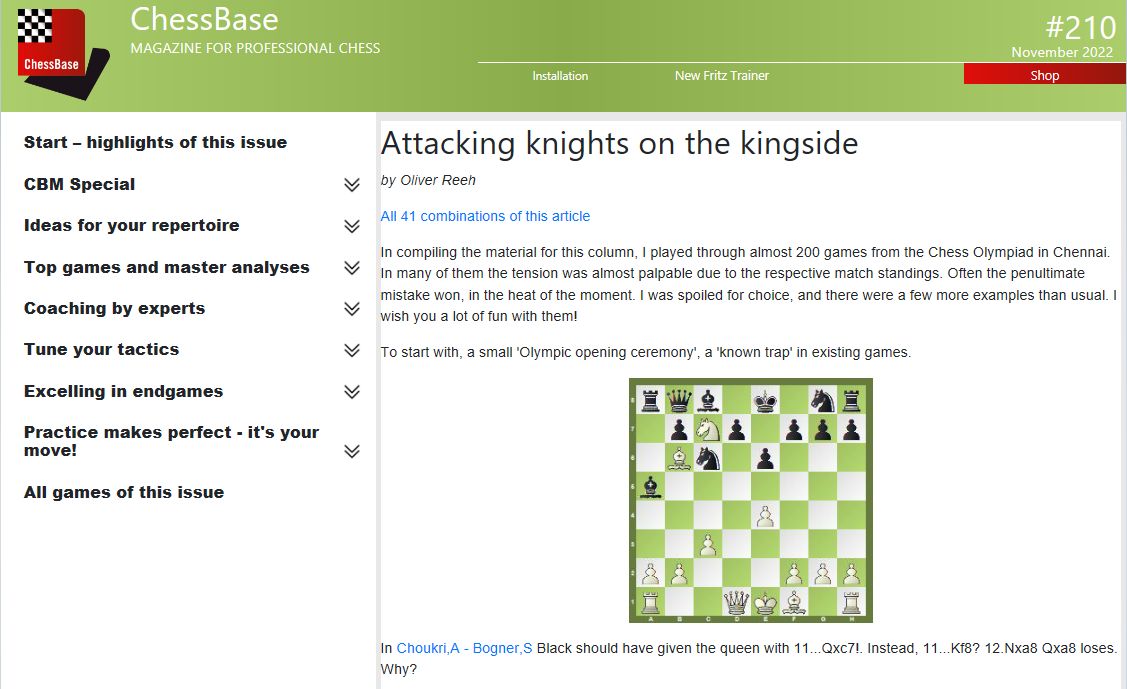Screen dimensions: 1127x689
Task: Click the large ChessBase header title
Action: click(x=204, y=19)
